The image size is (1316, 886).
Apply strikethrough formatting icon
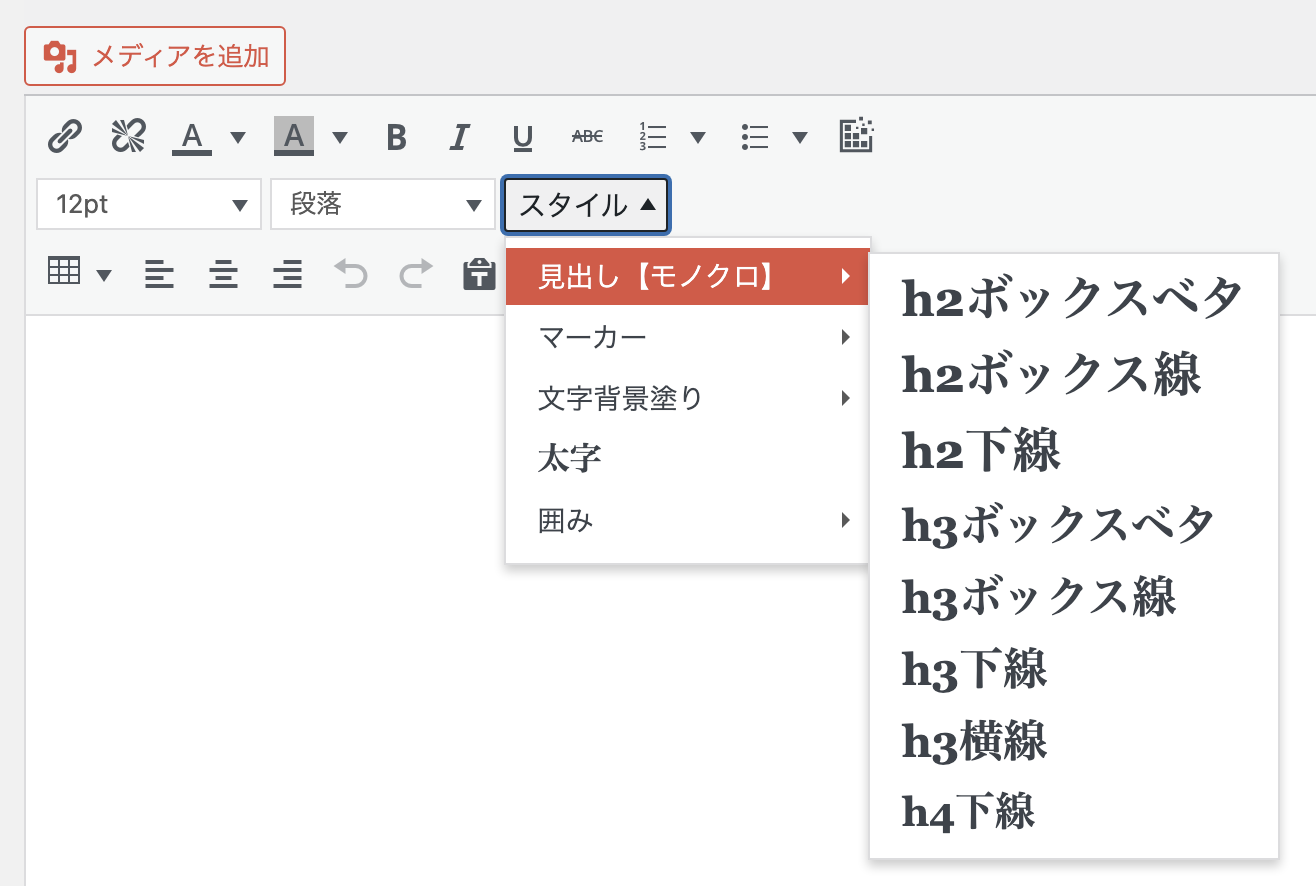click(587, 137)
